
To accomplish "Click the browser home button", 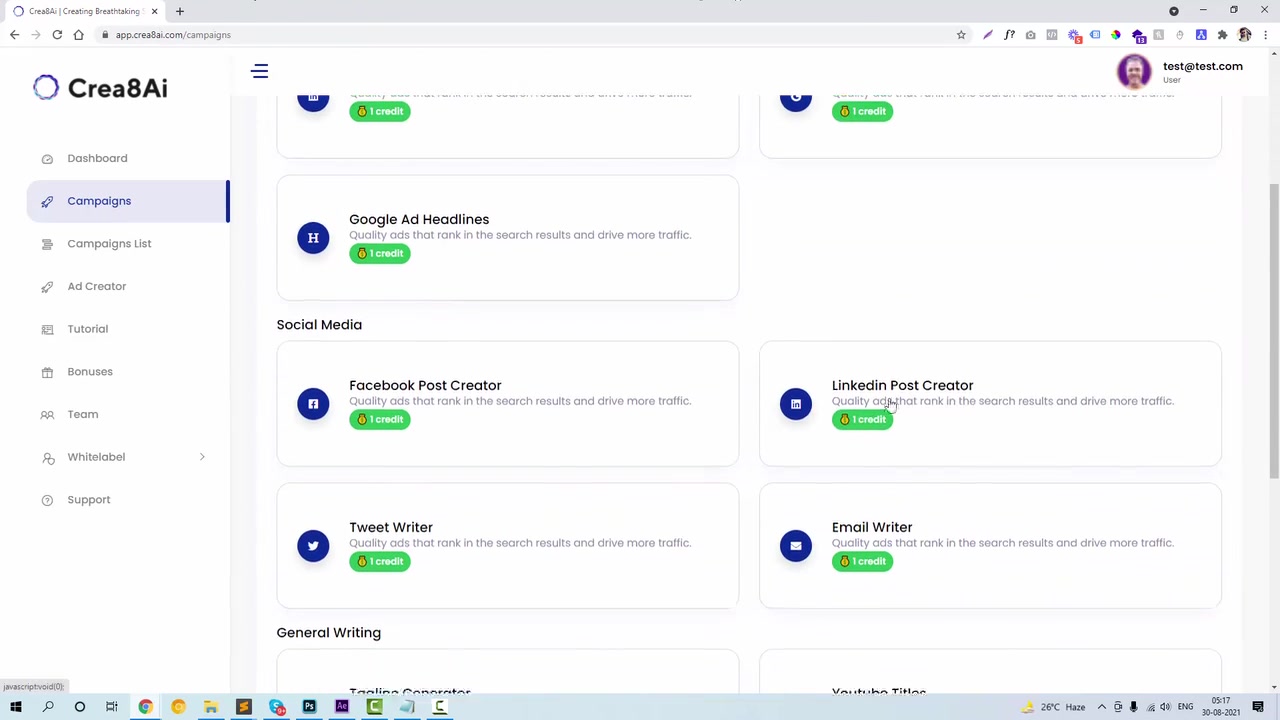I will click(78, 35).
